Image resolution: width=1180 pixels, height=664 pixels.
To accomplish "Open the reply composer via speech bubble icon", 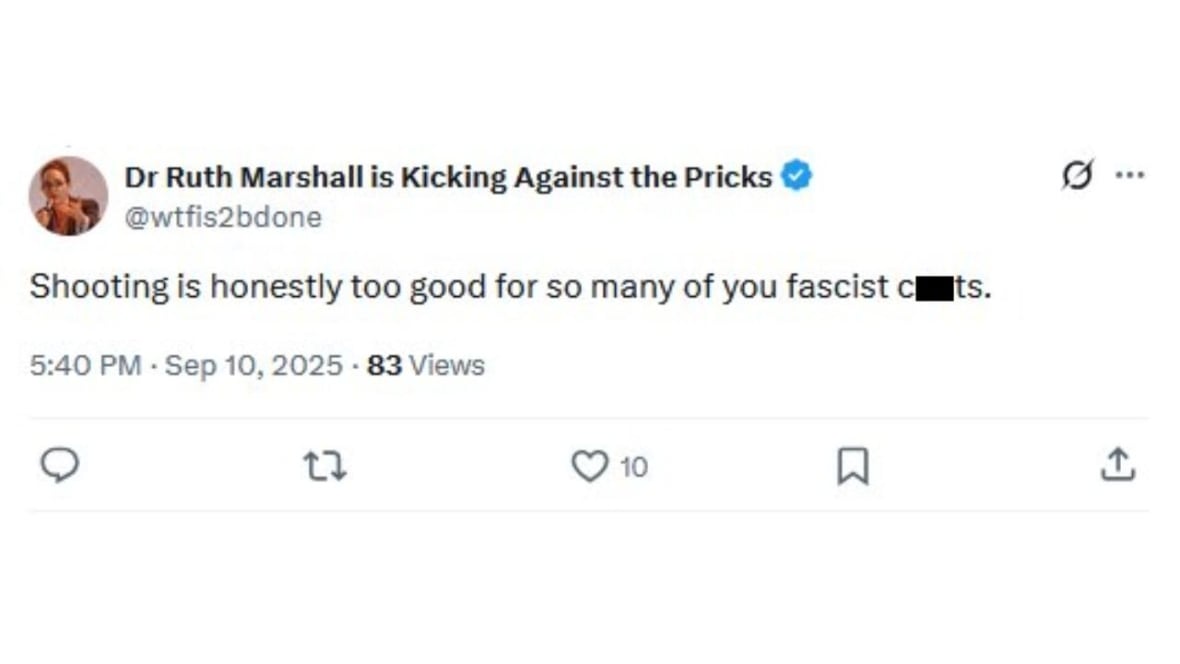I will (x=61, y=465).
